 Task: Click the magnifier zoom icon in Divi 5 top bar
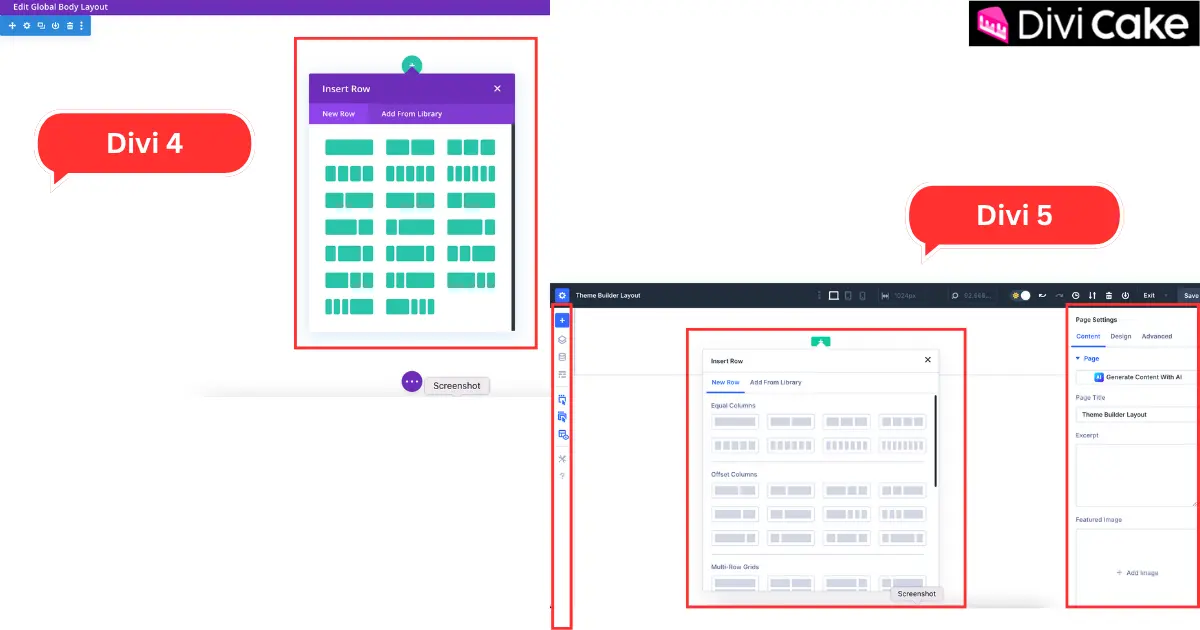pyautogui.click(x=955, y=296)
